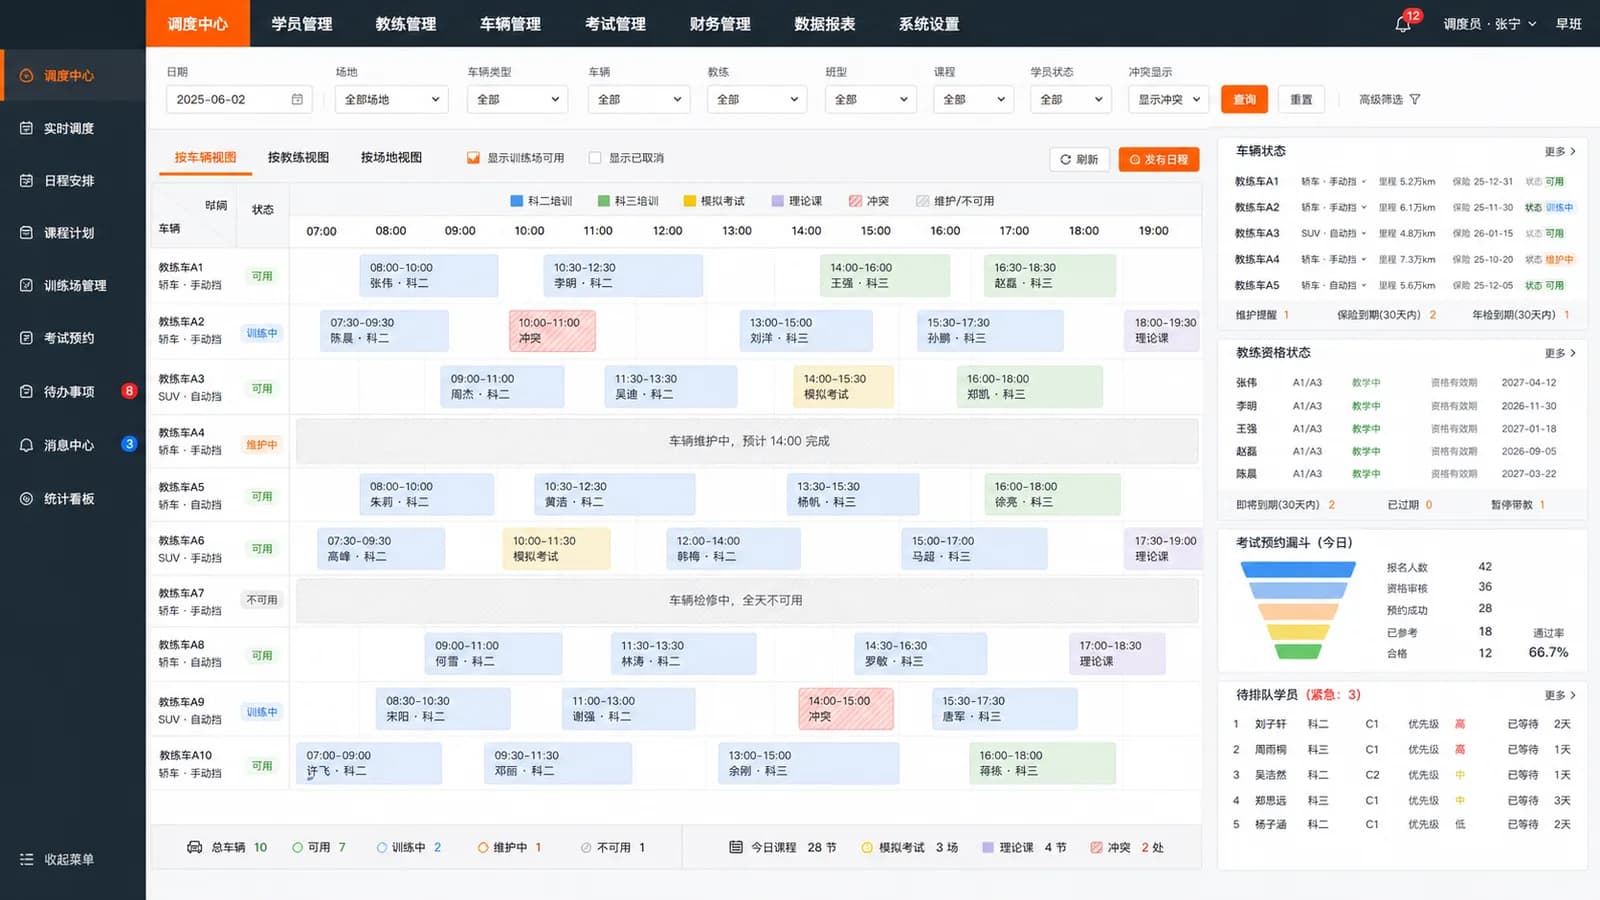Click the 日程安排 sidebar icon
Image resolution: width=1600 pixels, height=900 pixels.
26,181
